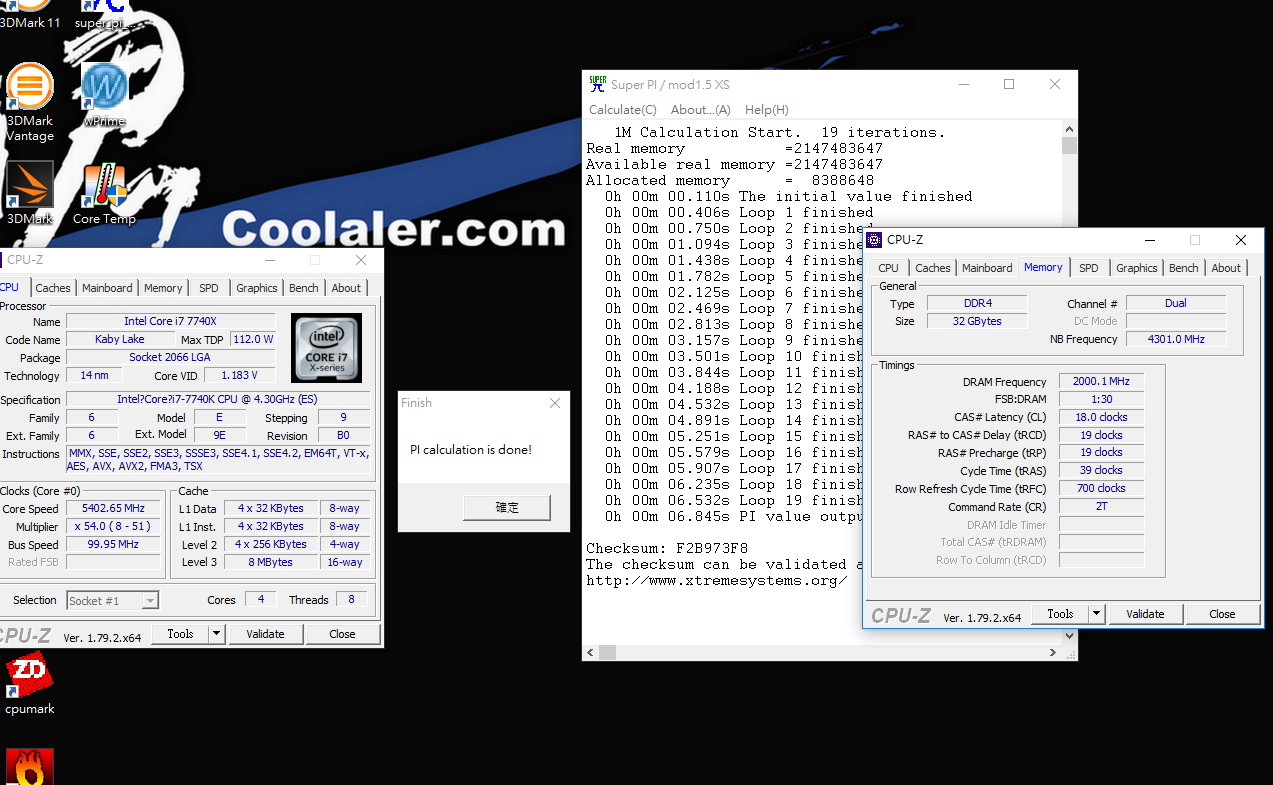Click the Core Speed value 5402.65 MHz
This screenshot has height=785, width=1273.
click(113, 508)
